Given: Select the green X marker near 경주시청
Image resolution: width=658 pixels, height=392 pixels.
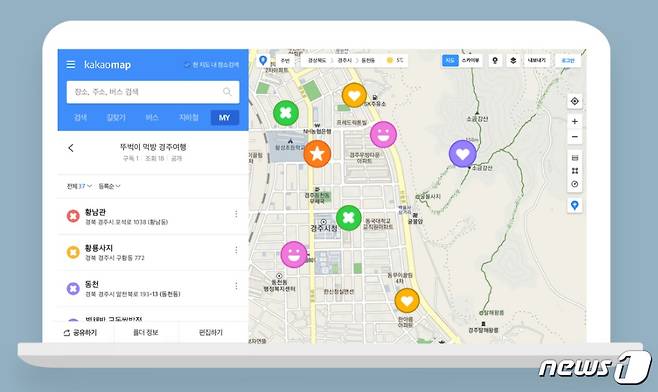Looking at the screenshot, I should pyautogui.click(x=349, y=218).
